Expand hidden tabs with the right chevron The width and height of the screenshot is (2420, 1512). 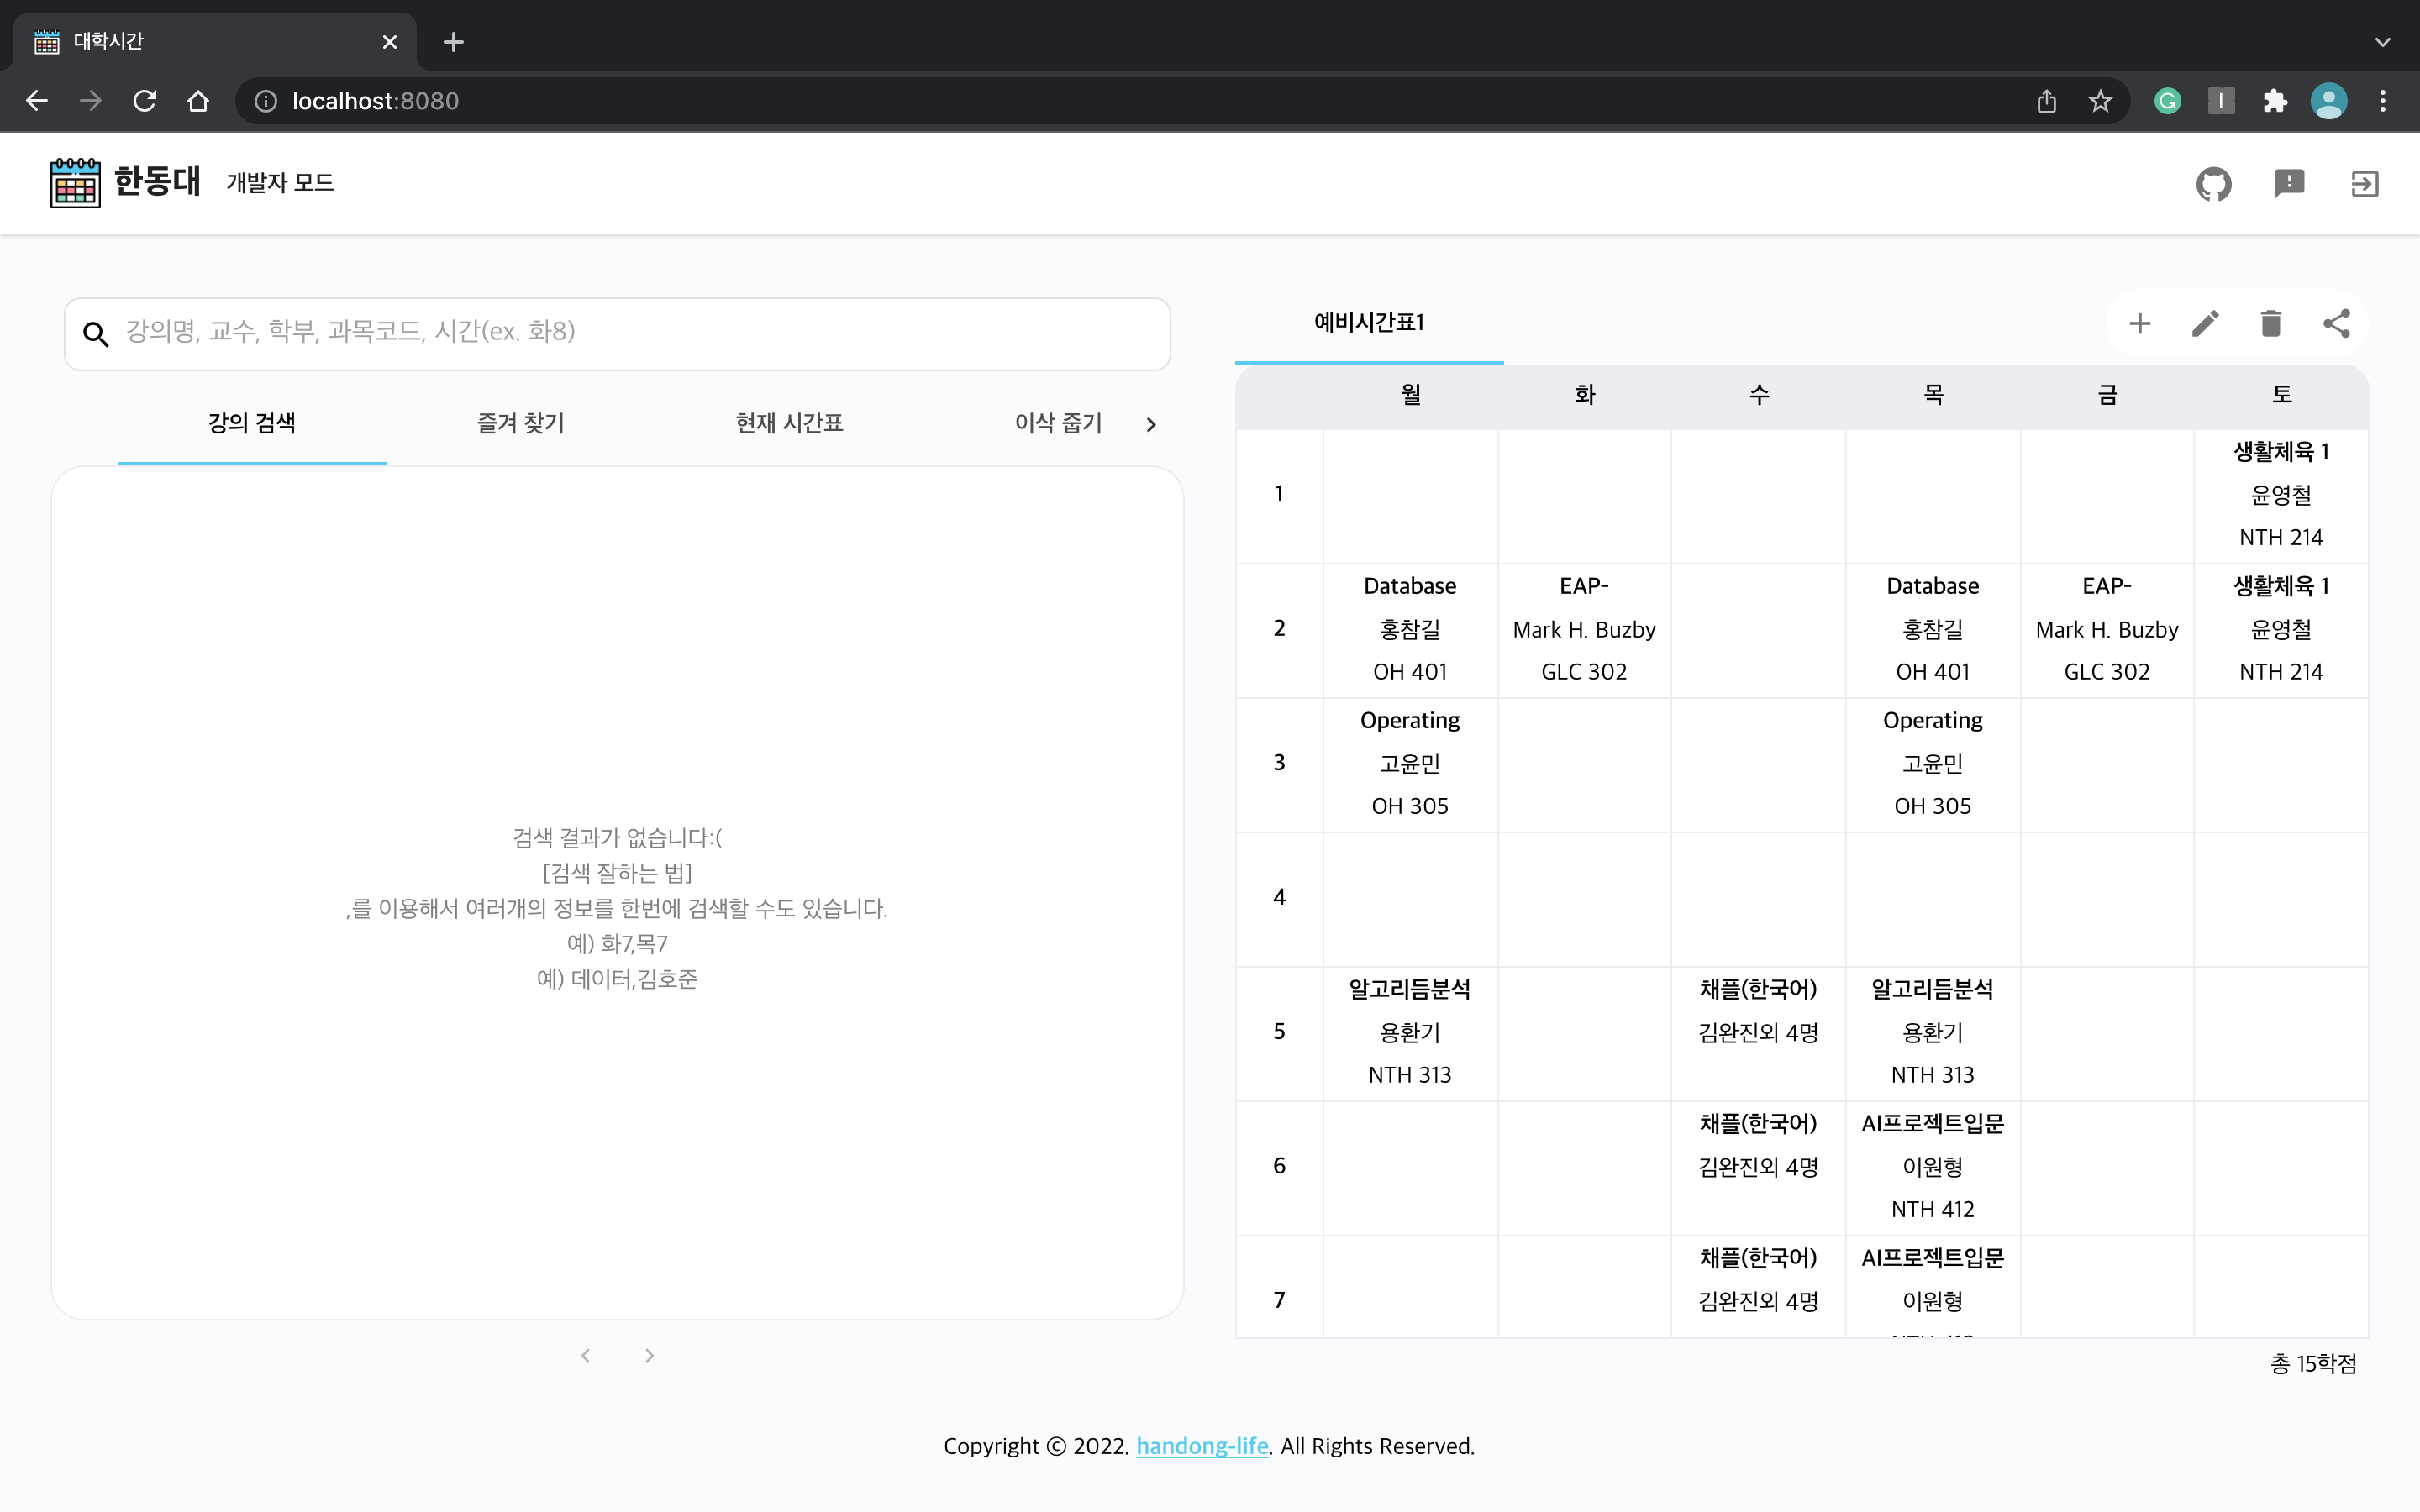[x=1151, y=424]
